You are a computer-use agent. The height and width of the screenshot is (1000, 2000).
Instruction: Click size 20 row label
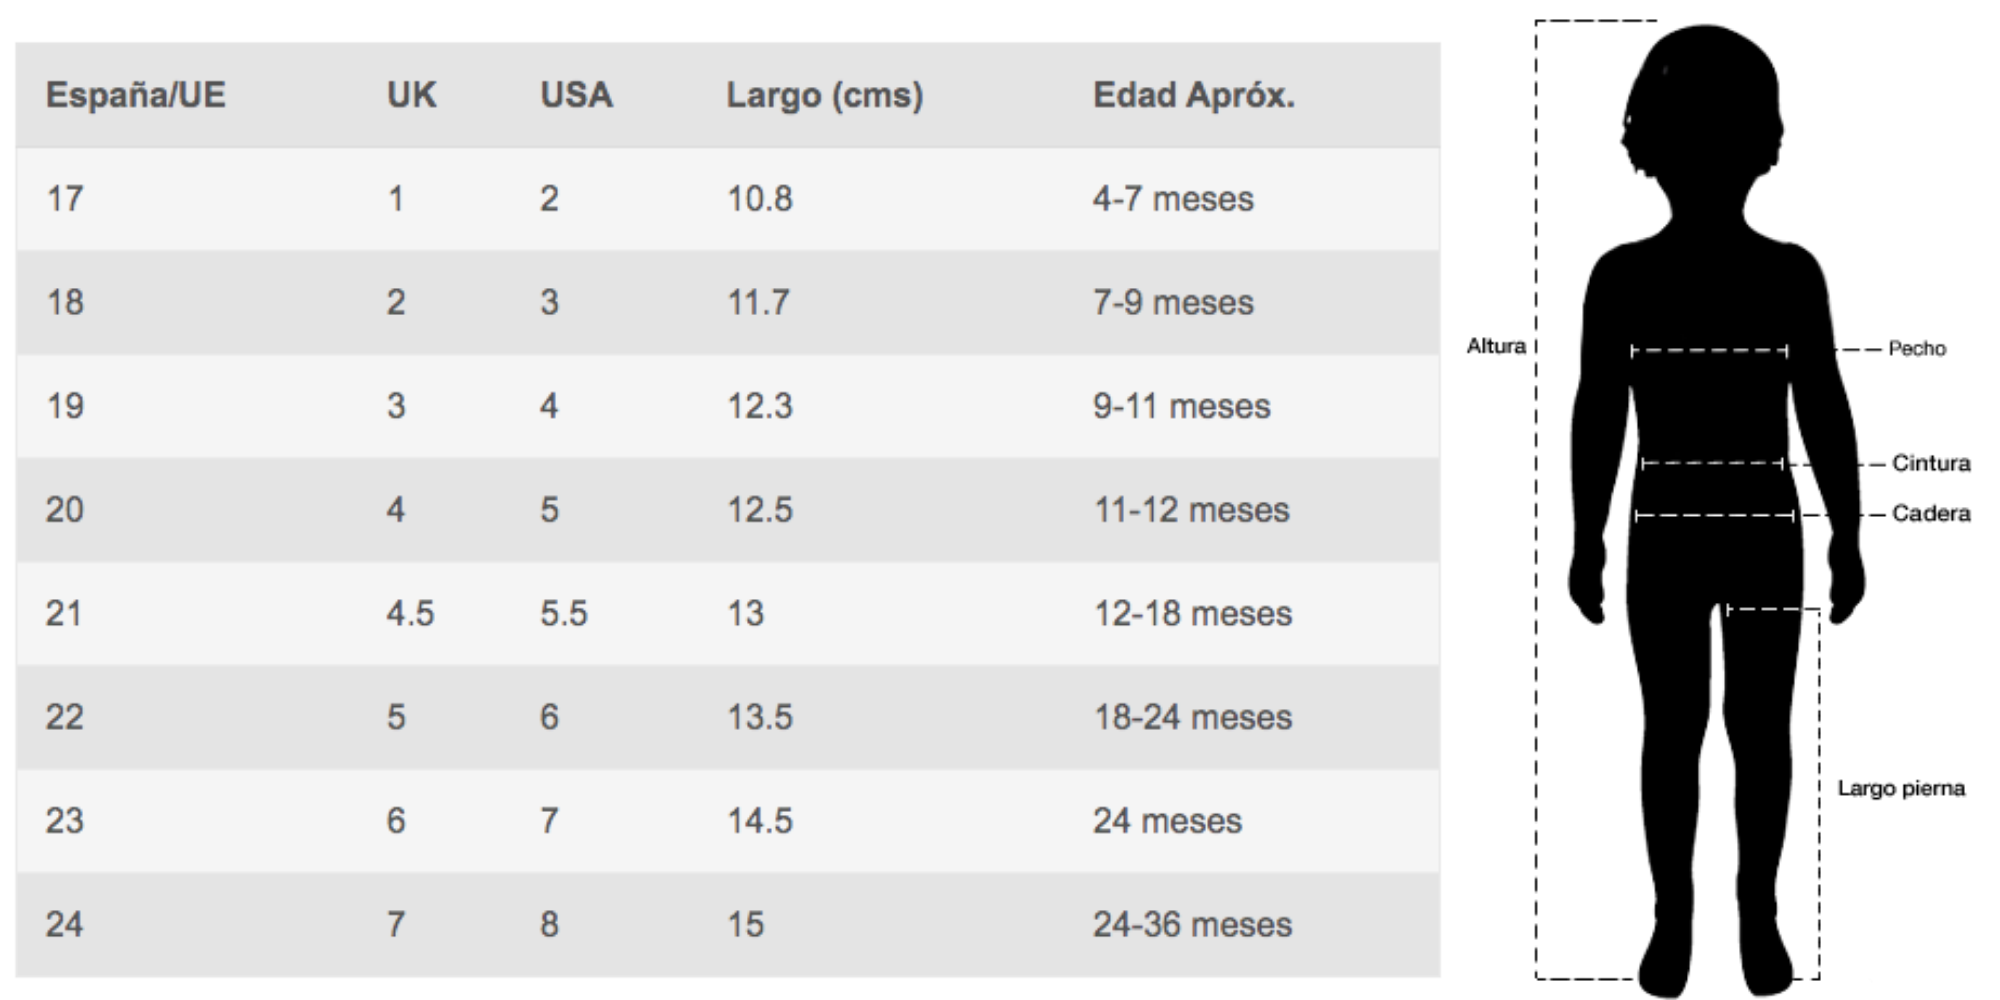point(65,510)
